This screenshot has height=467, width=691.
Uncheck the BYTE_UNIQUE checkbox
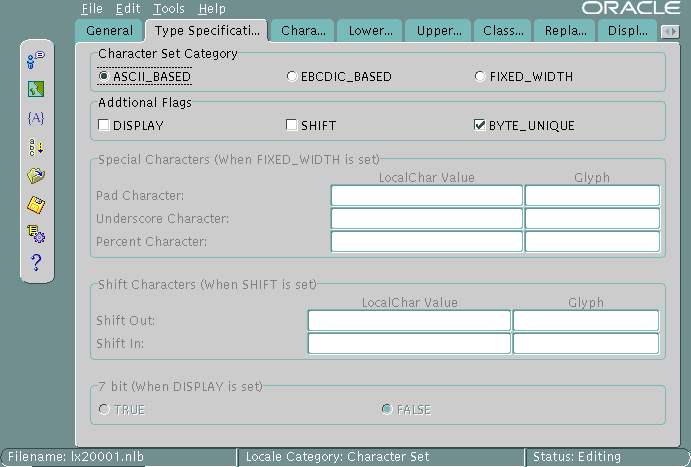click(480, 125)
